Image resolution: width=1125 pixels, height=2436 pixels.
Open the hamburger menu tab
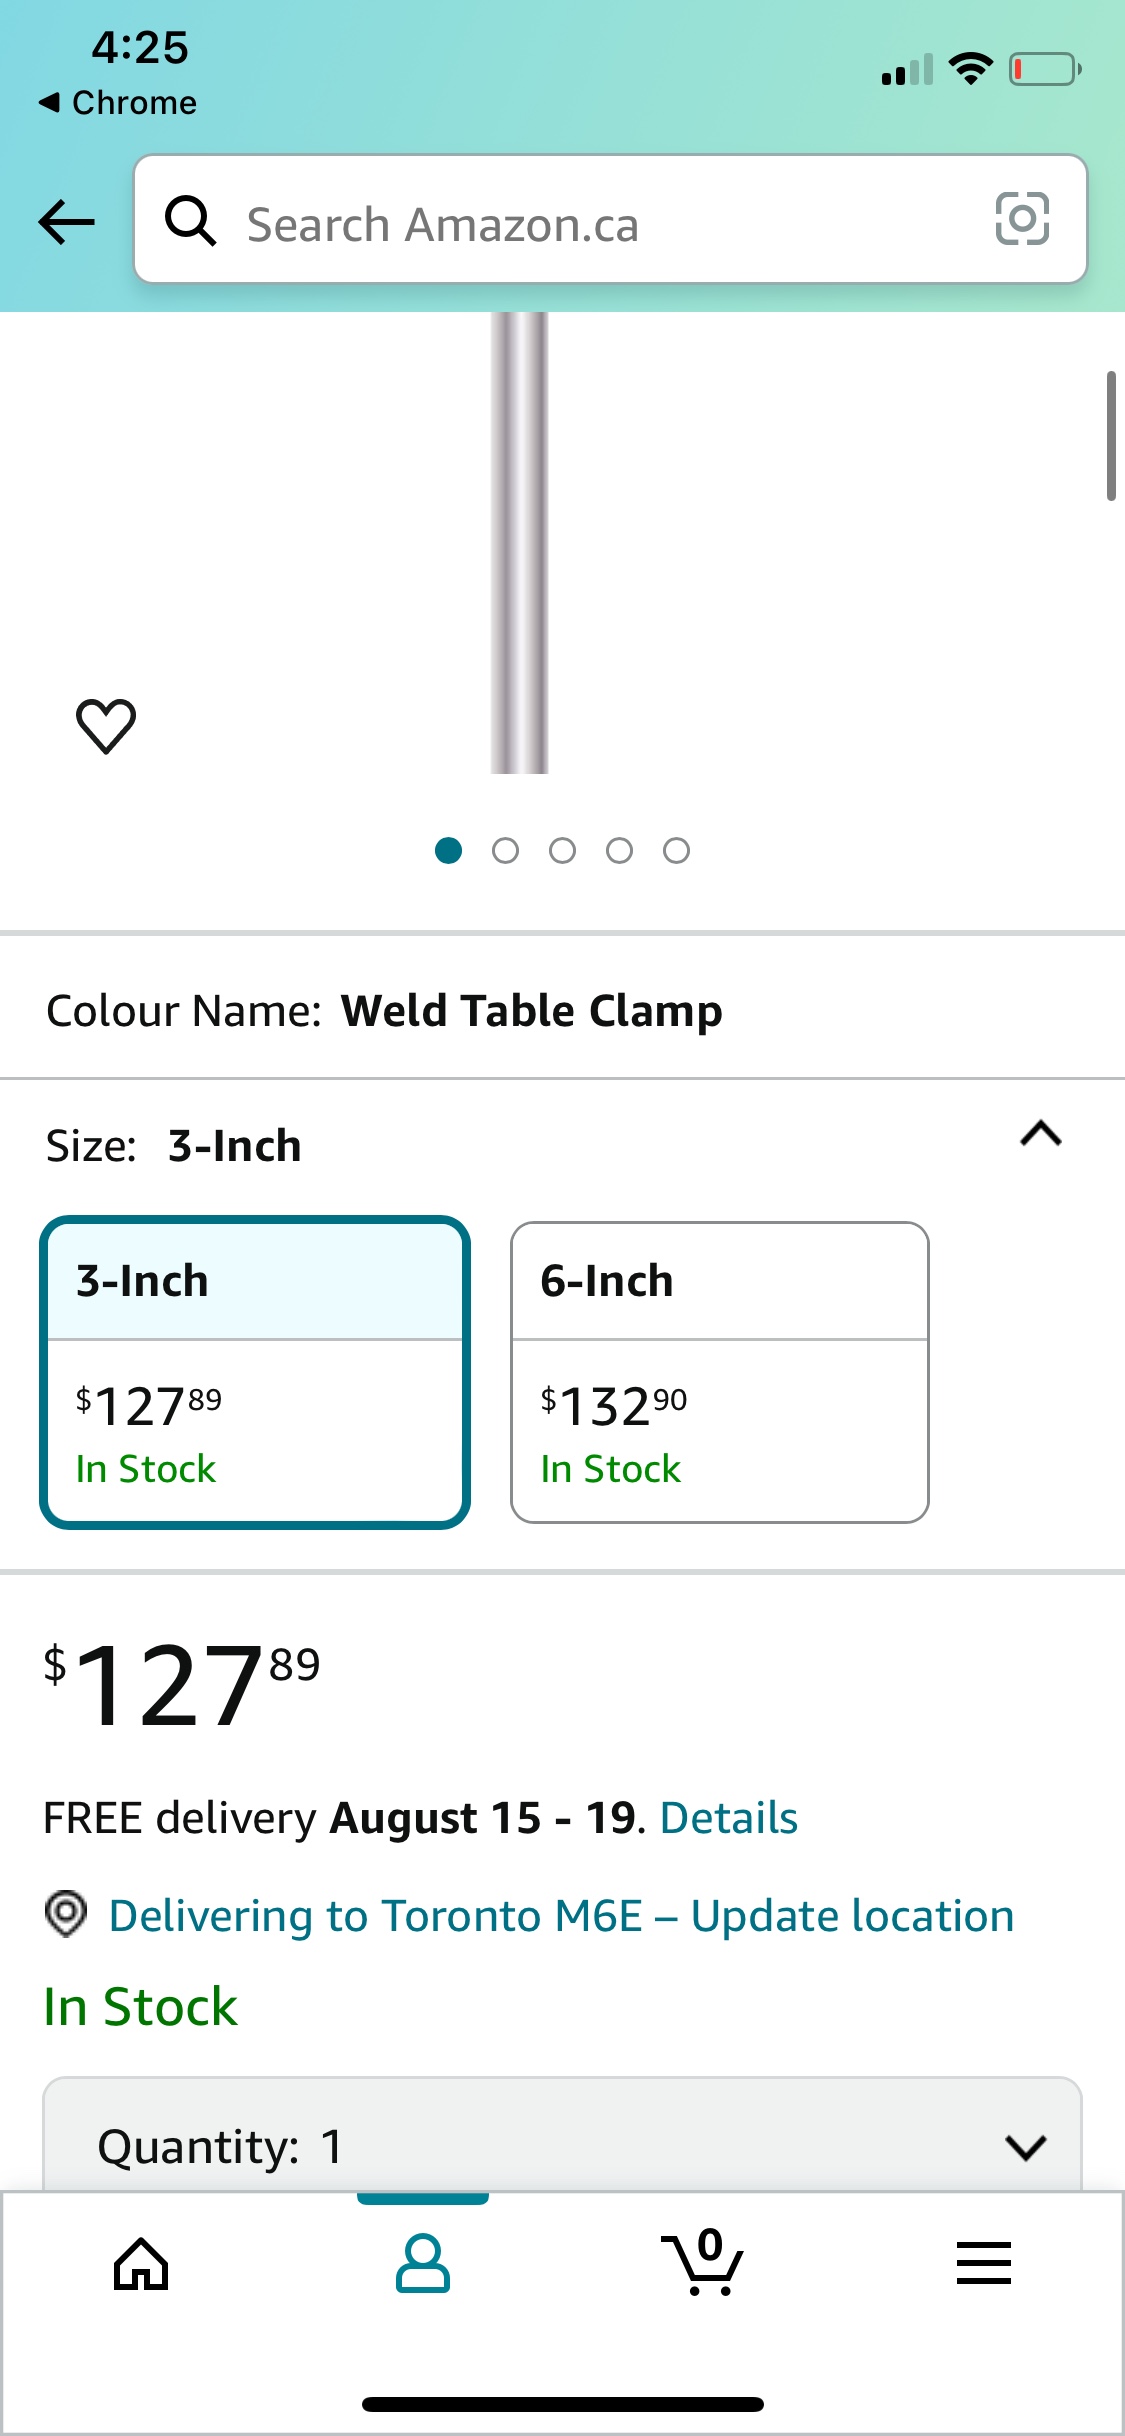[984, 2264]
